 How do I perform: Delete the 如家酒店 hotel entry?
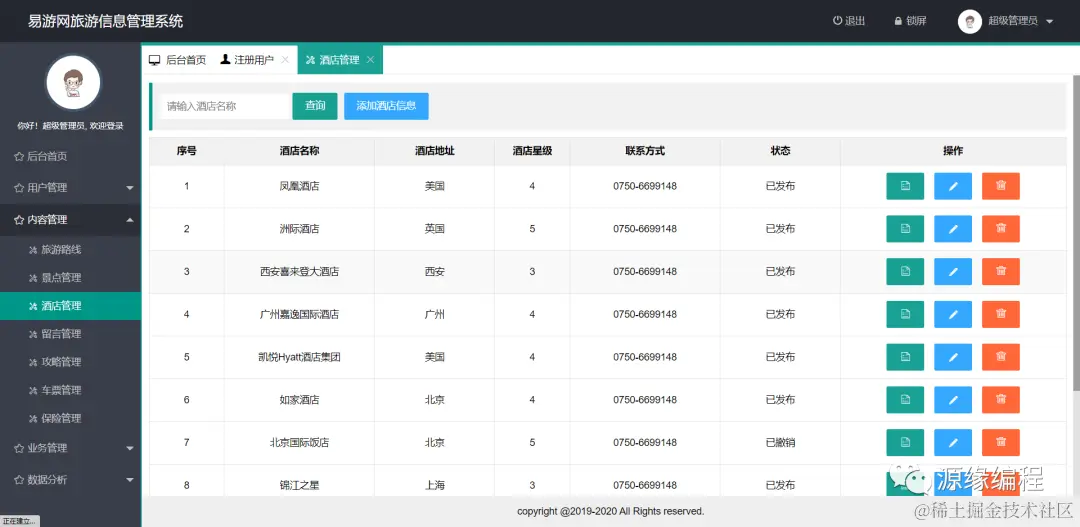tap(1000, 400)
